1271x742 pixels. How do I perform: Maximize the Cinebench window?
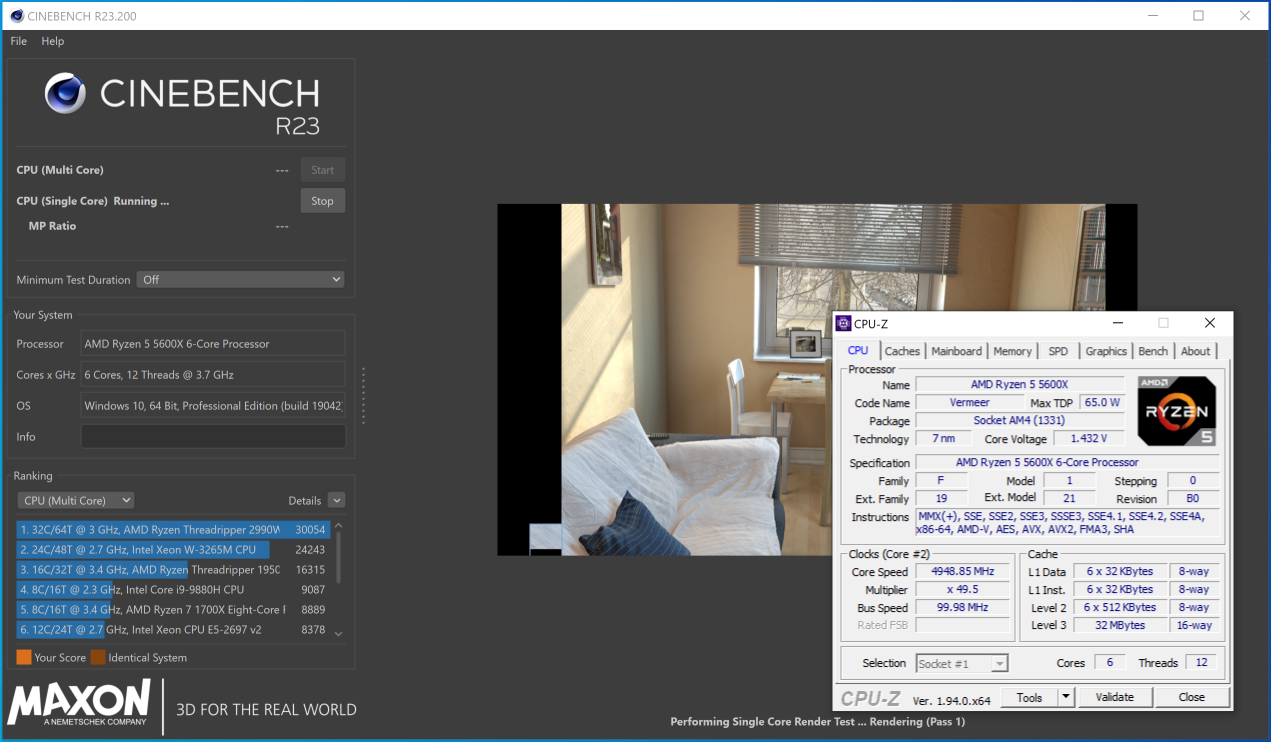(1198, 15)
